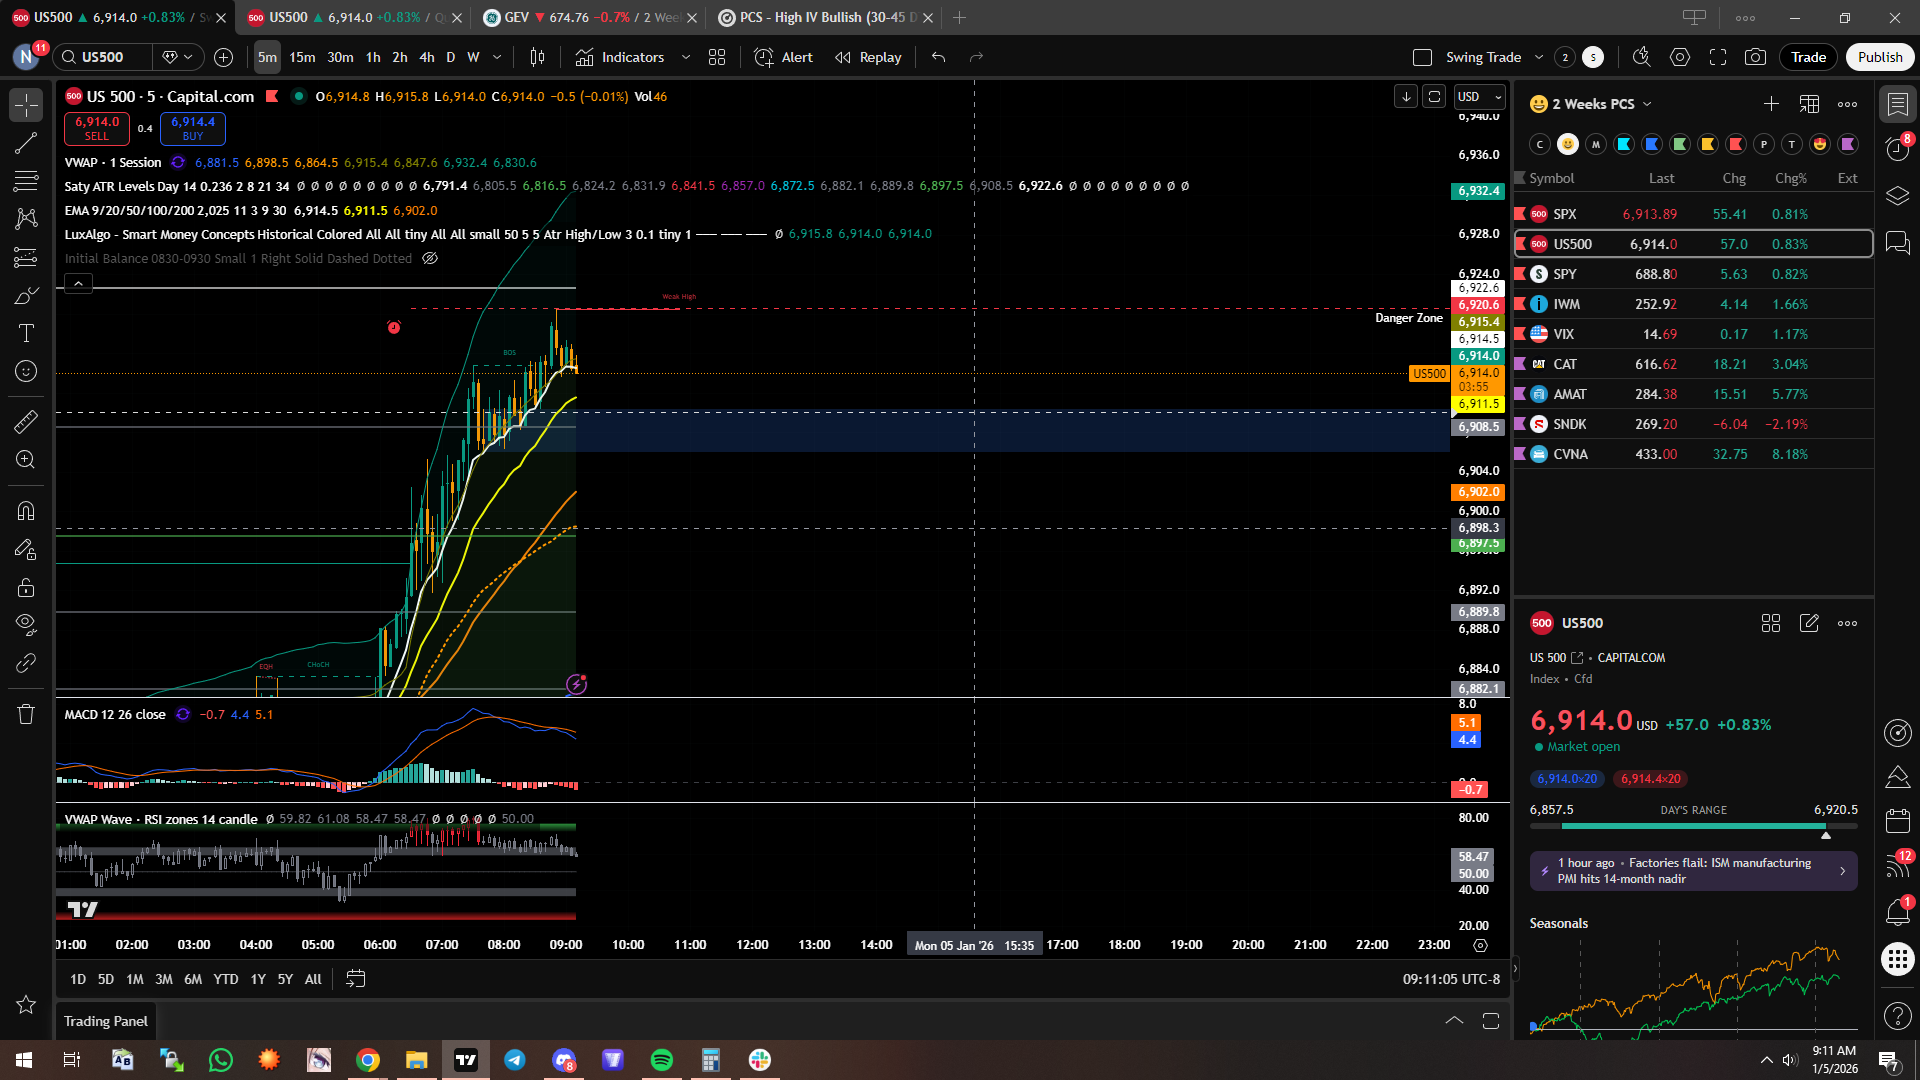Toggle hide all drawings eye icon

26,625
